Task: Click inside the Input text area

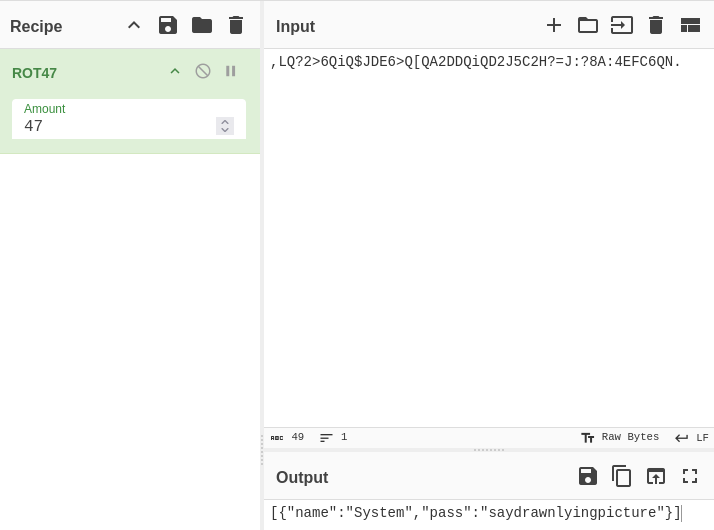Action: coord(489,238)
